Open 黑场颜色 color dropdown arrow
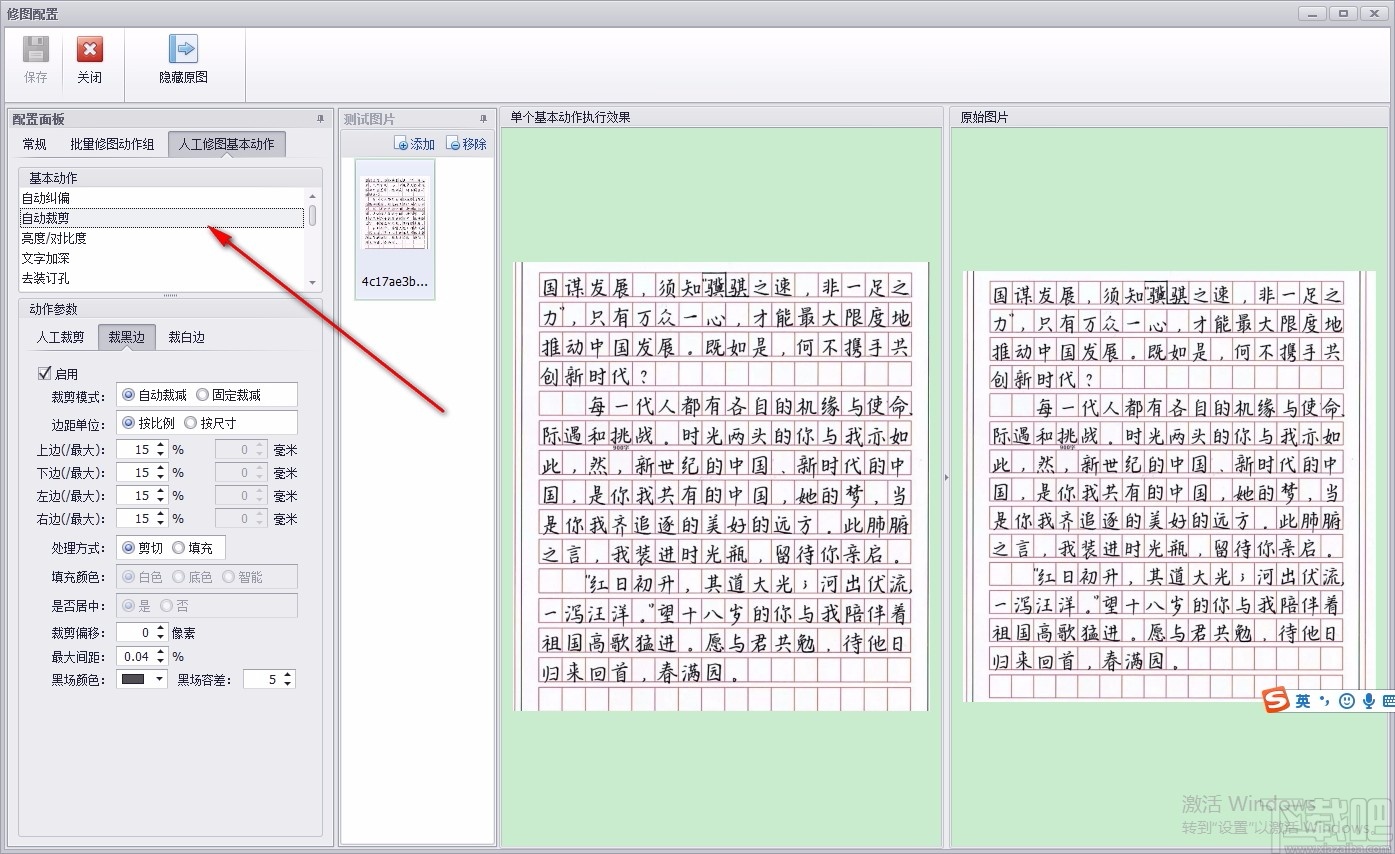The height and width of the screenshot is (854, 1395). point(160,680)
